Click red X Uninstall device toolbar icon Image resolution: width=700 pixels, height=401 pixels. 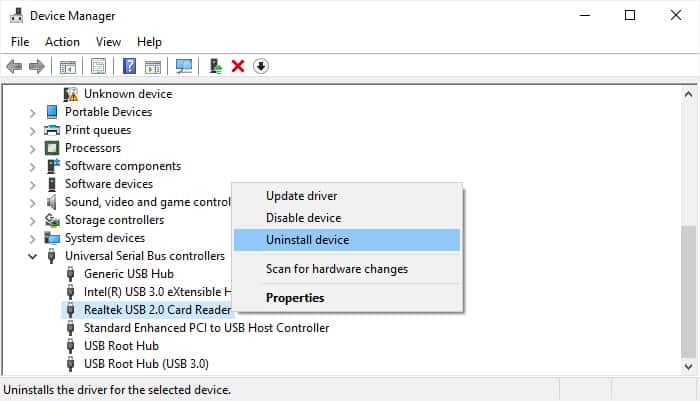(238, 67)
